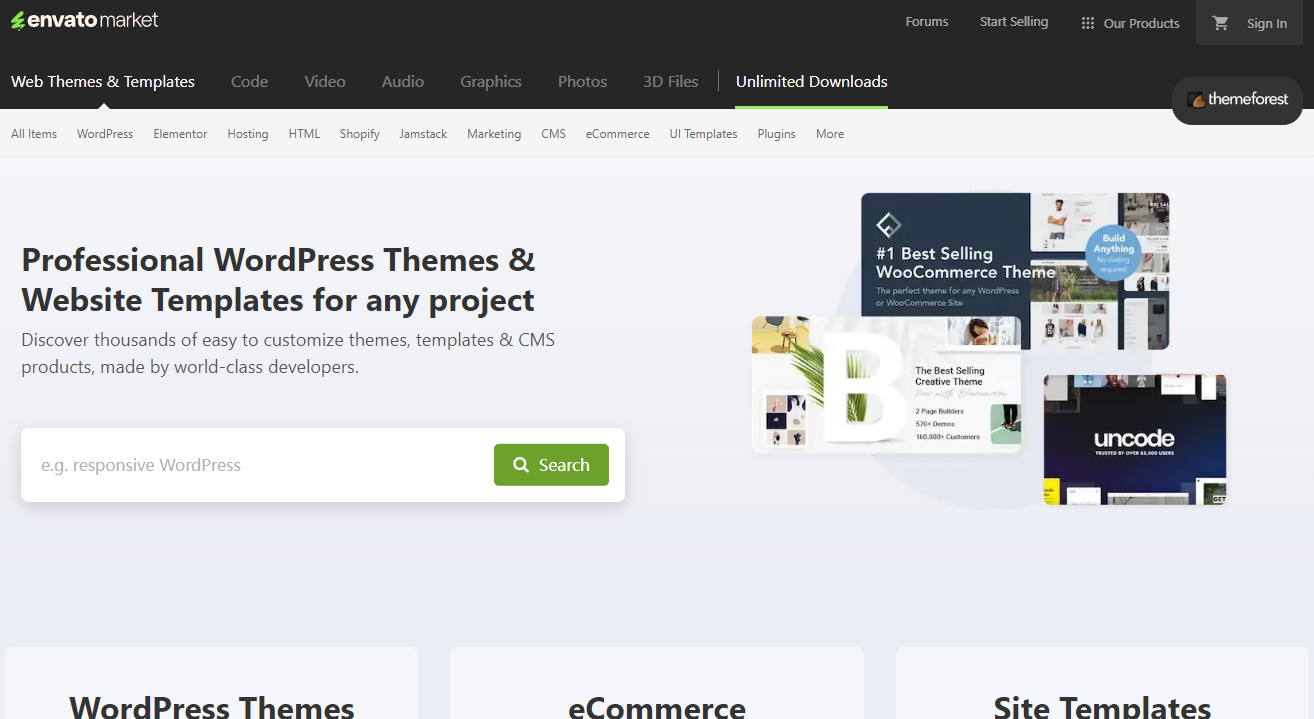Open Unlimited Downloads
The width and height of the screenshot is (1314, 719).
click(x=812, y=82)
